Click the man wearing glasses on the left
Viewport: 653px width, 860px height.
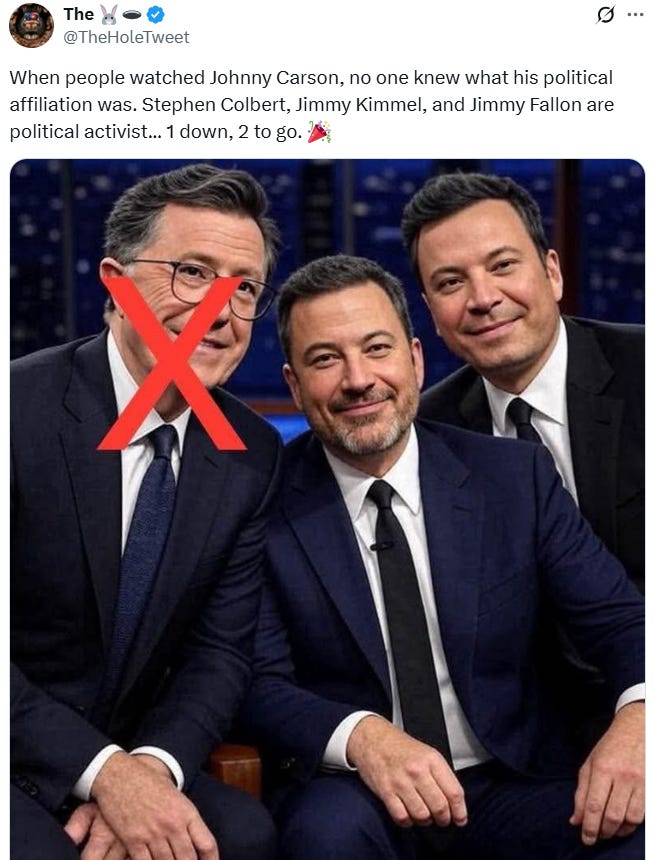pyautogui.click(x=189, y=285)
